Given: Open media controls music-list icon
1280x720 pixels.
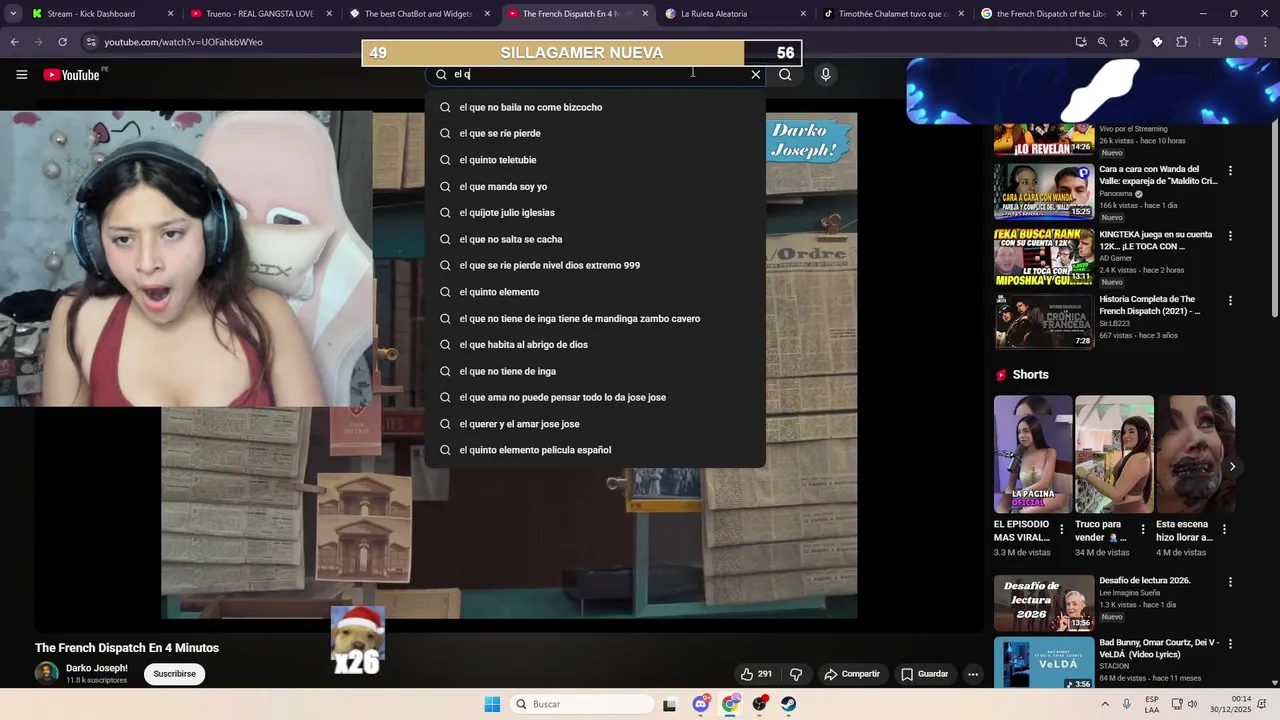Looking at the screenshot, I should coord(1217,42).
